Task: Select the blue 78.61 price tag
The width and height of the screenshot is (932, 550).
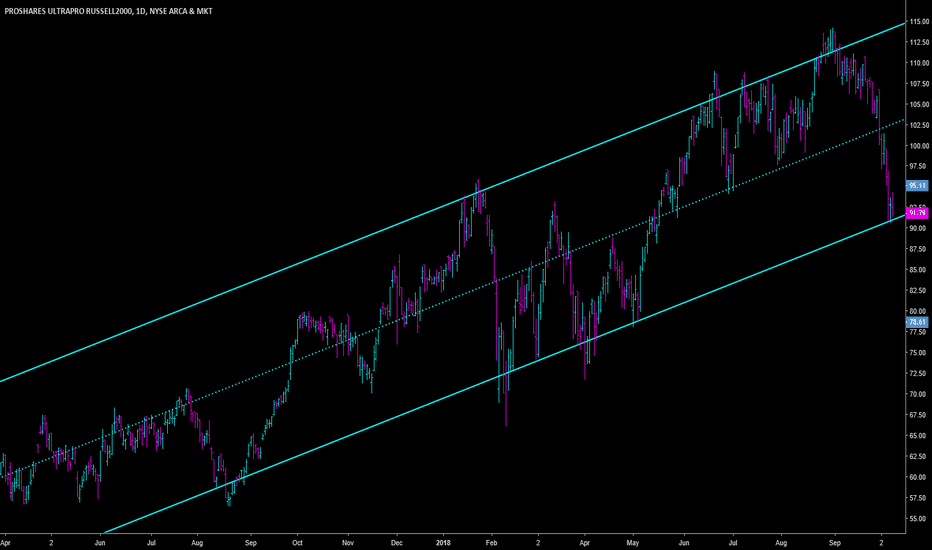Action: (x=917, y=322)
